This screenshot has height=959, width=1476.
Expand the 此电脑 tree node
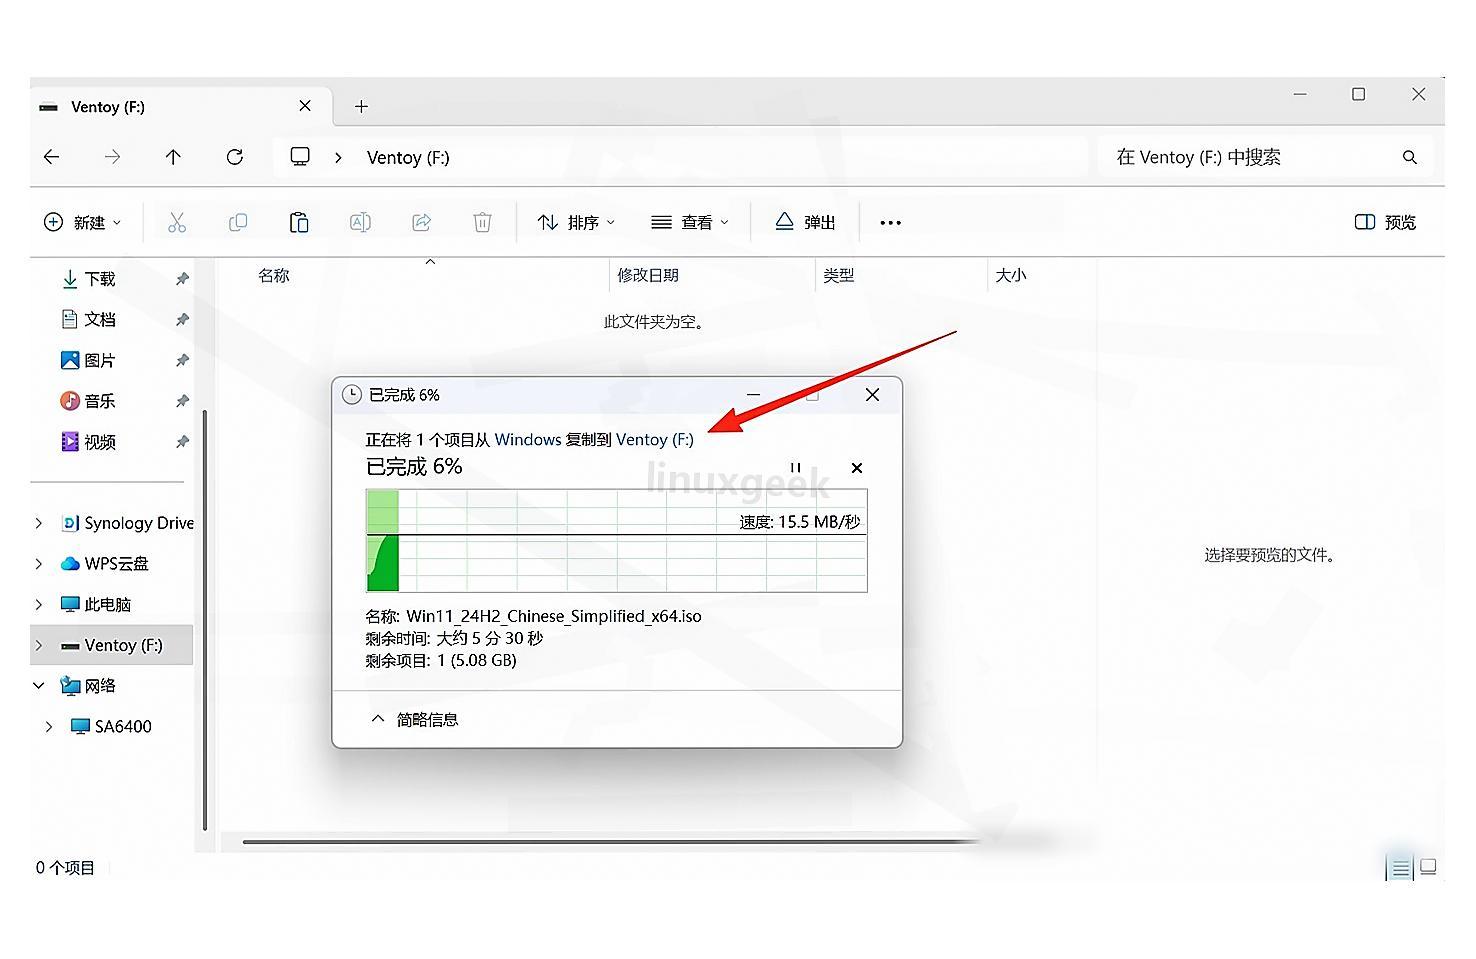[x=39, y=604]
